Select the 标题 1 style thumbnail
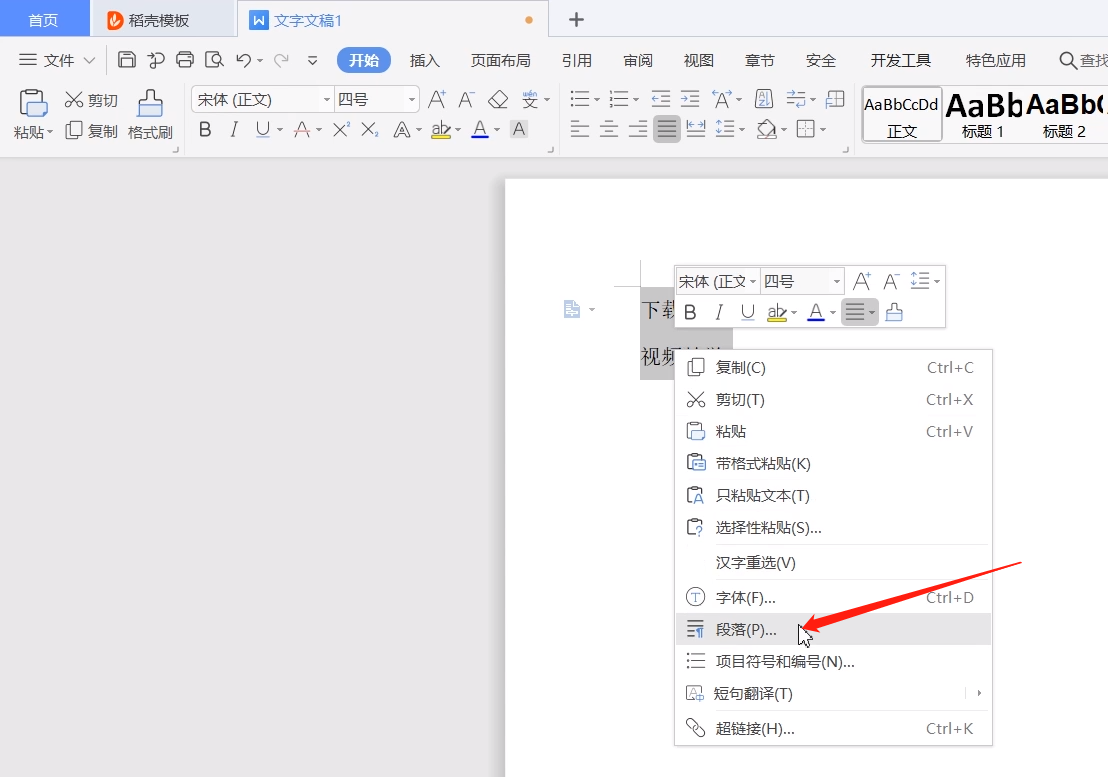The height and width of the screenshot is (777, 1108). tap(983, 113)
